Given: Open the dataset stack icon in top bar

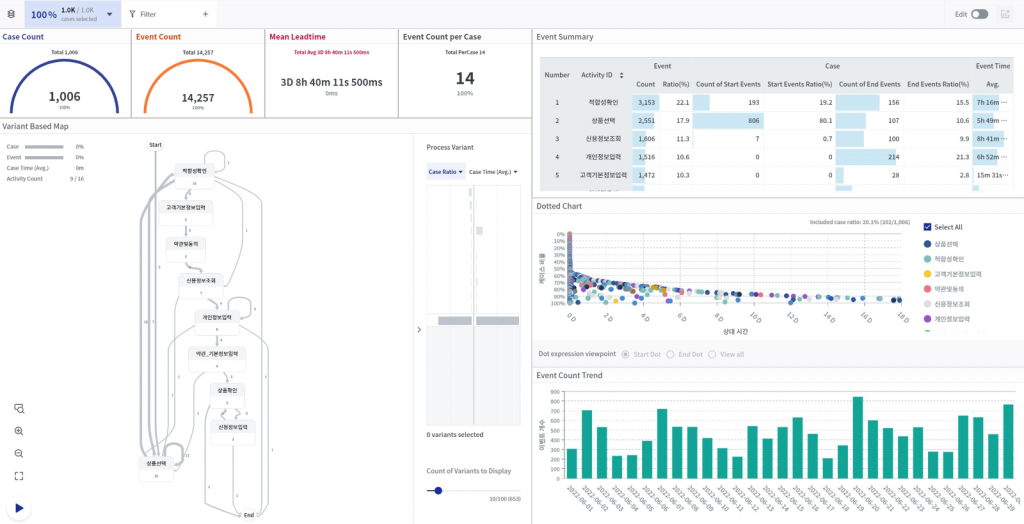Looking at the screenshot, I should coord(11,14).
